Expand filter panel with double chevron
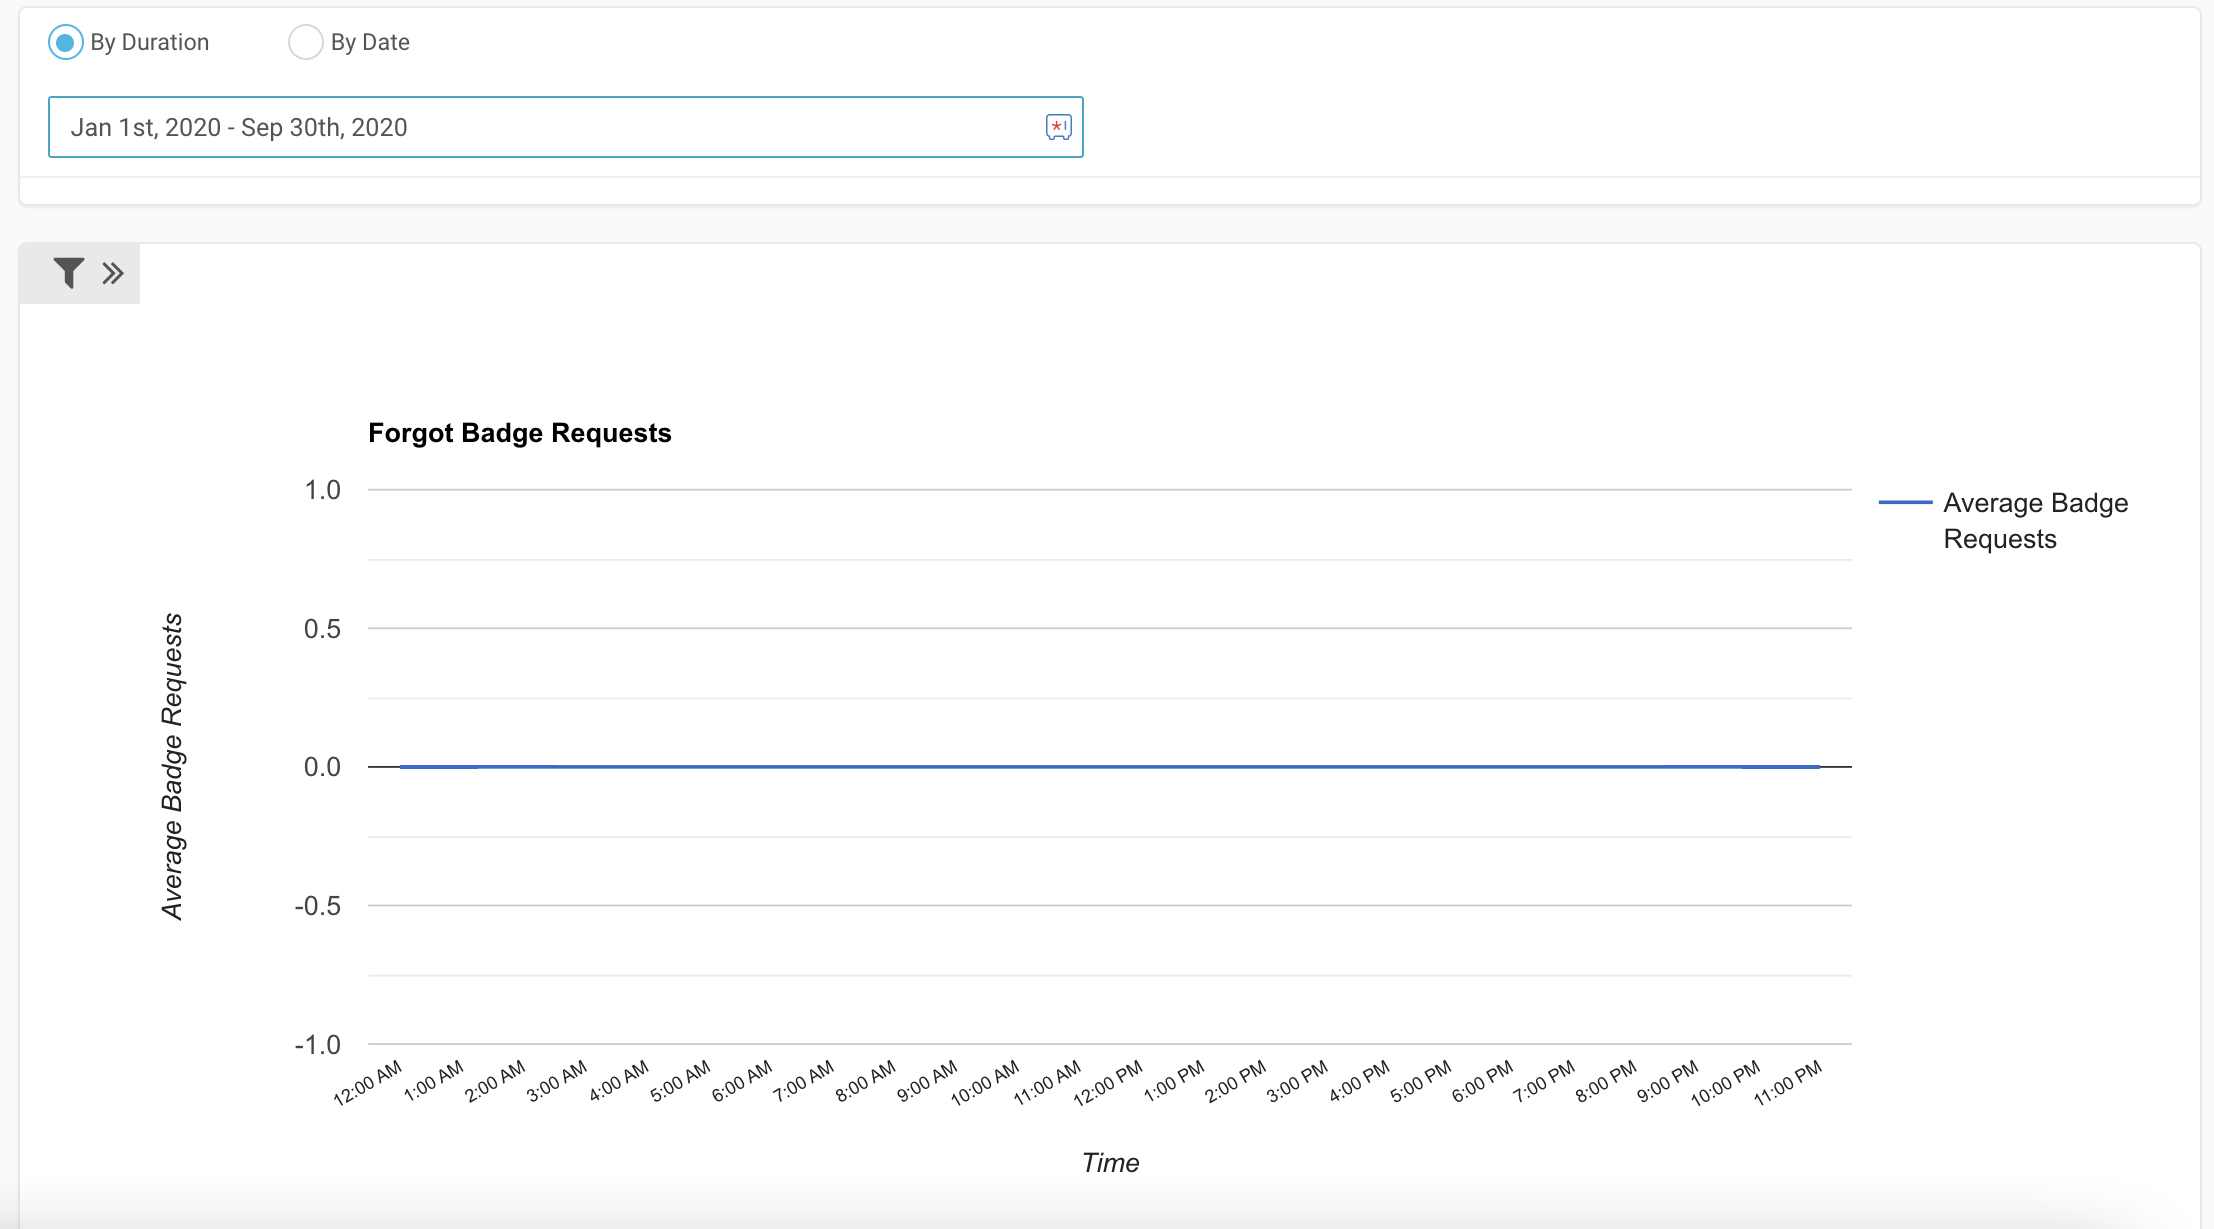The height and width of the screenshot is (1229, 2214). (x=113, y=273)
